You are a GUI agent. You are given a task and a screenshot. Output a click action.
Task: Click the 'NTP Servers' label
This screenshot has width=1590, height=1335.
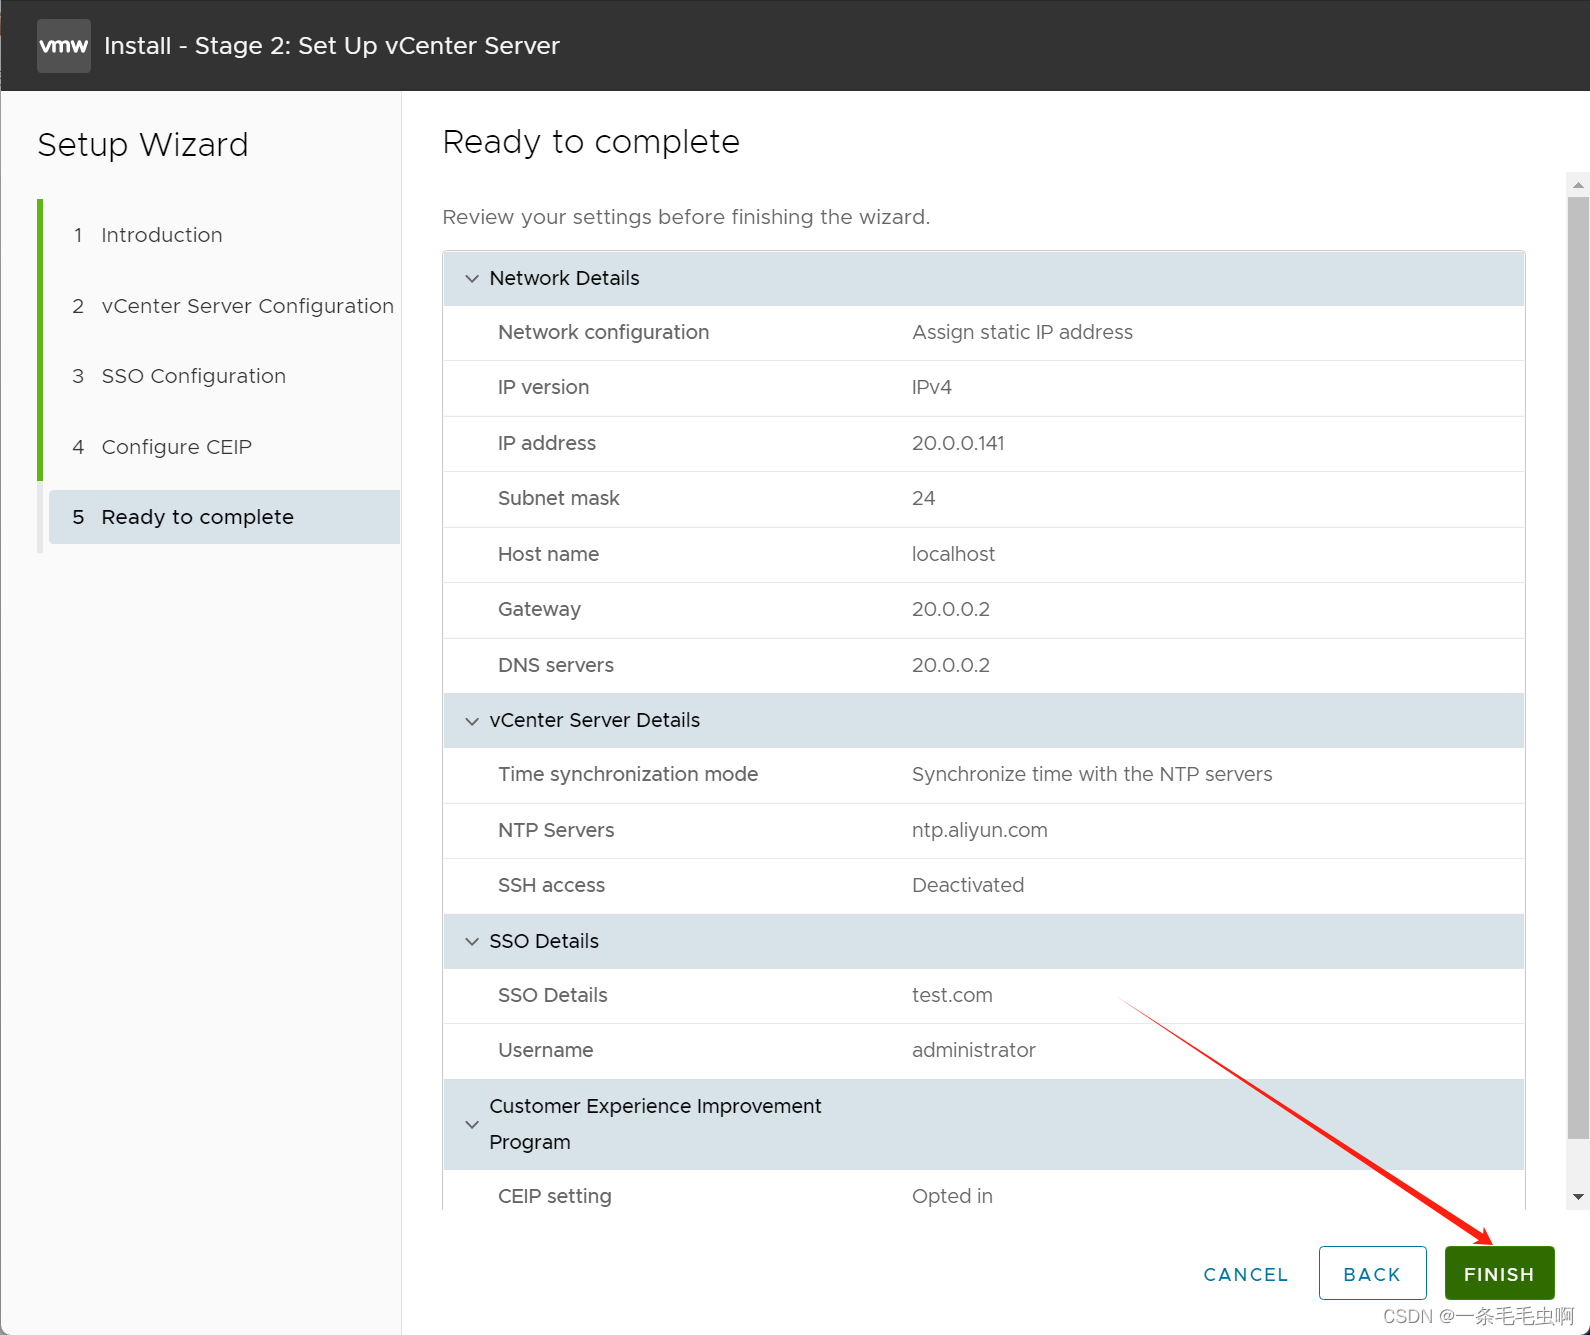(556, 830)
